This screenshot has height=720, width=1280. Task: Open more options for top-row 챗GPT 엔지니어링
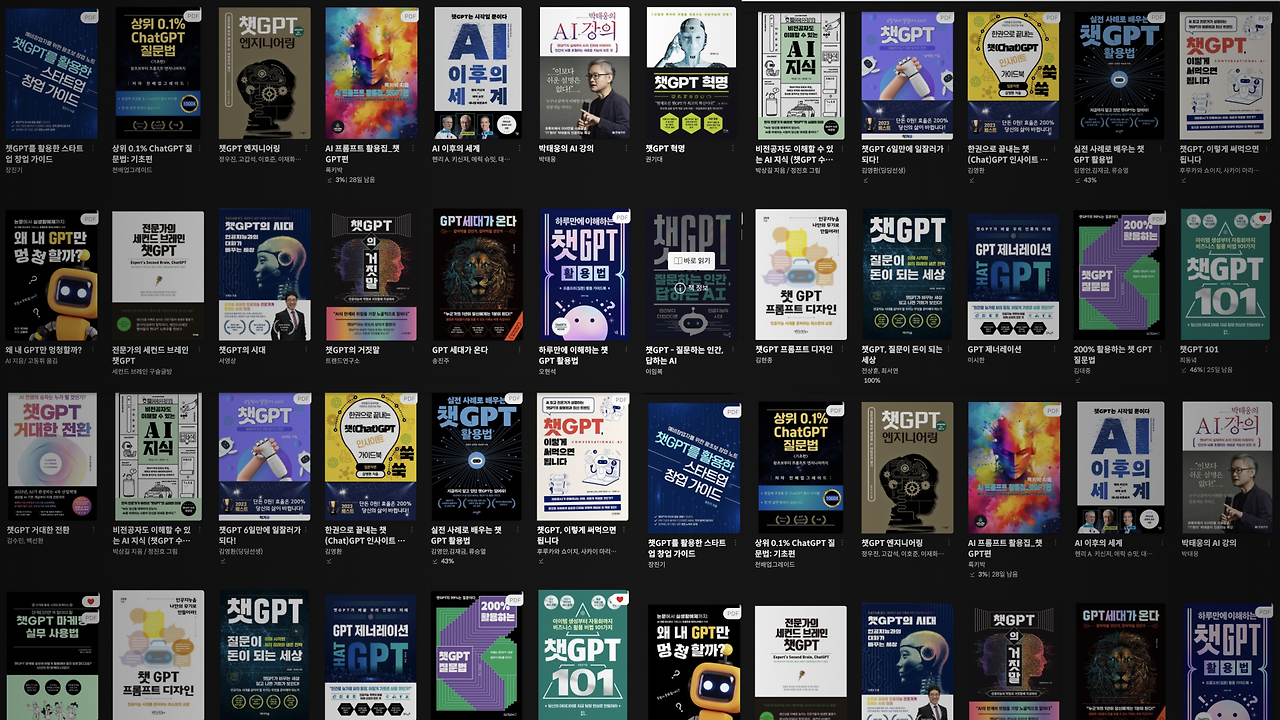click(307, 148)
